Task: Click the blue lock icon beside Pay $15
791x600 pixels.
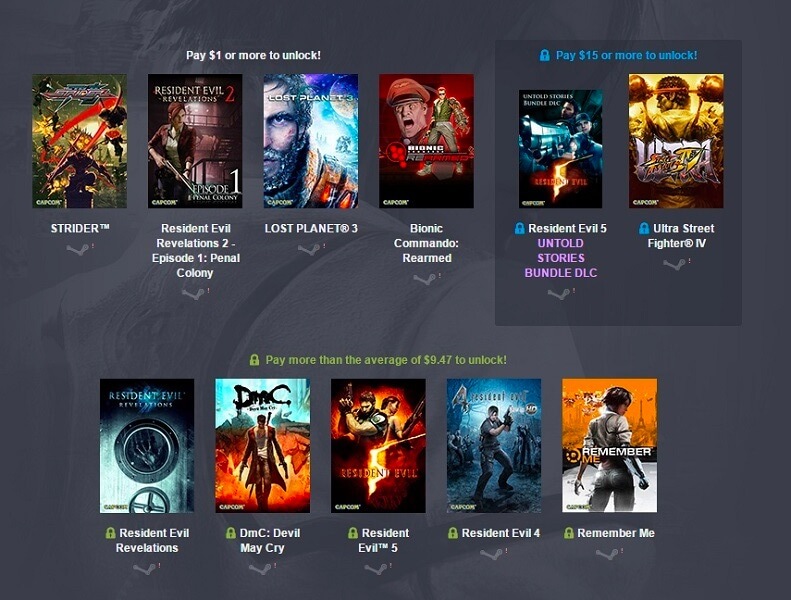Action: pyautogui.click(x=544, y=55)
